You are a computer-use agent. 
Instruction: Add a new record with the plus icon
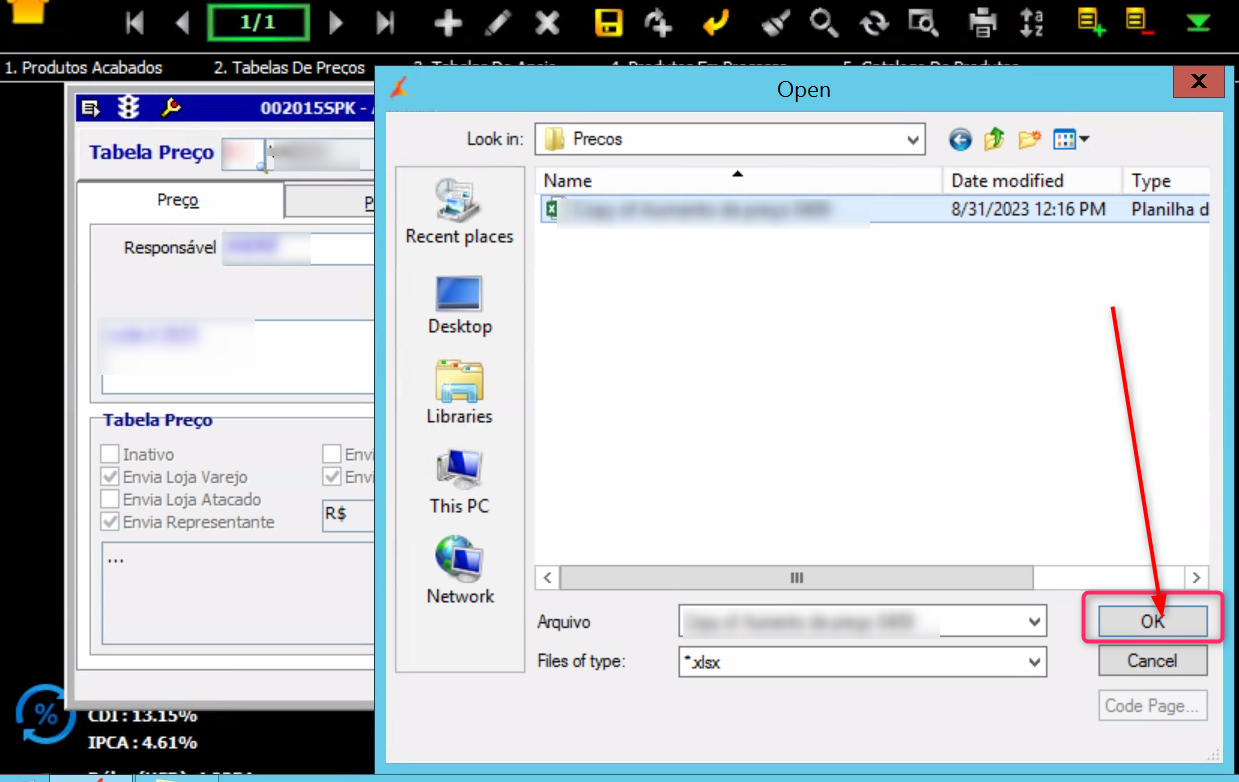point(449,22)
